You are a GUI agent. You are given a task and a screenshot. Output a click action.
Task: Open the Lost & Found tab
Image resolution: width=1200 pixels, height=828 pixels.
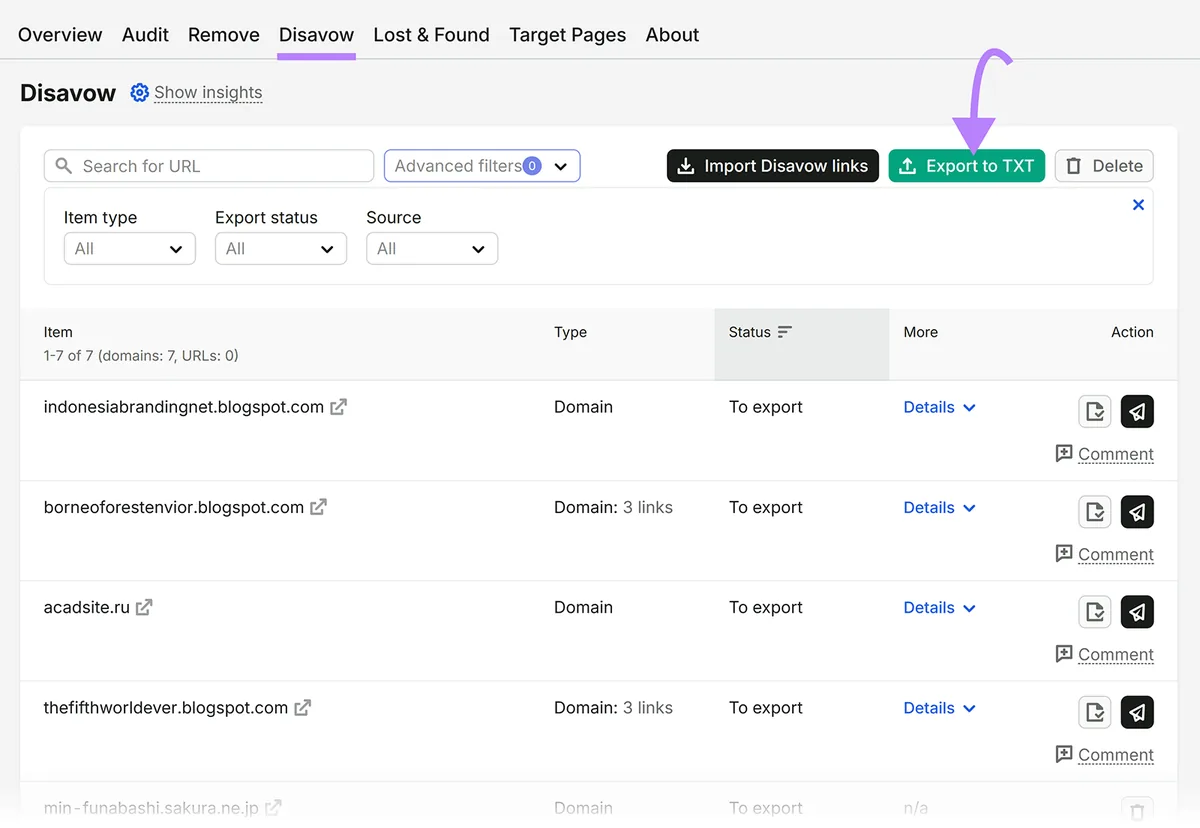(431, 35)
